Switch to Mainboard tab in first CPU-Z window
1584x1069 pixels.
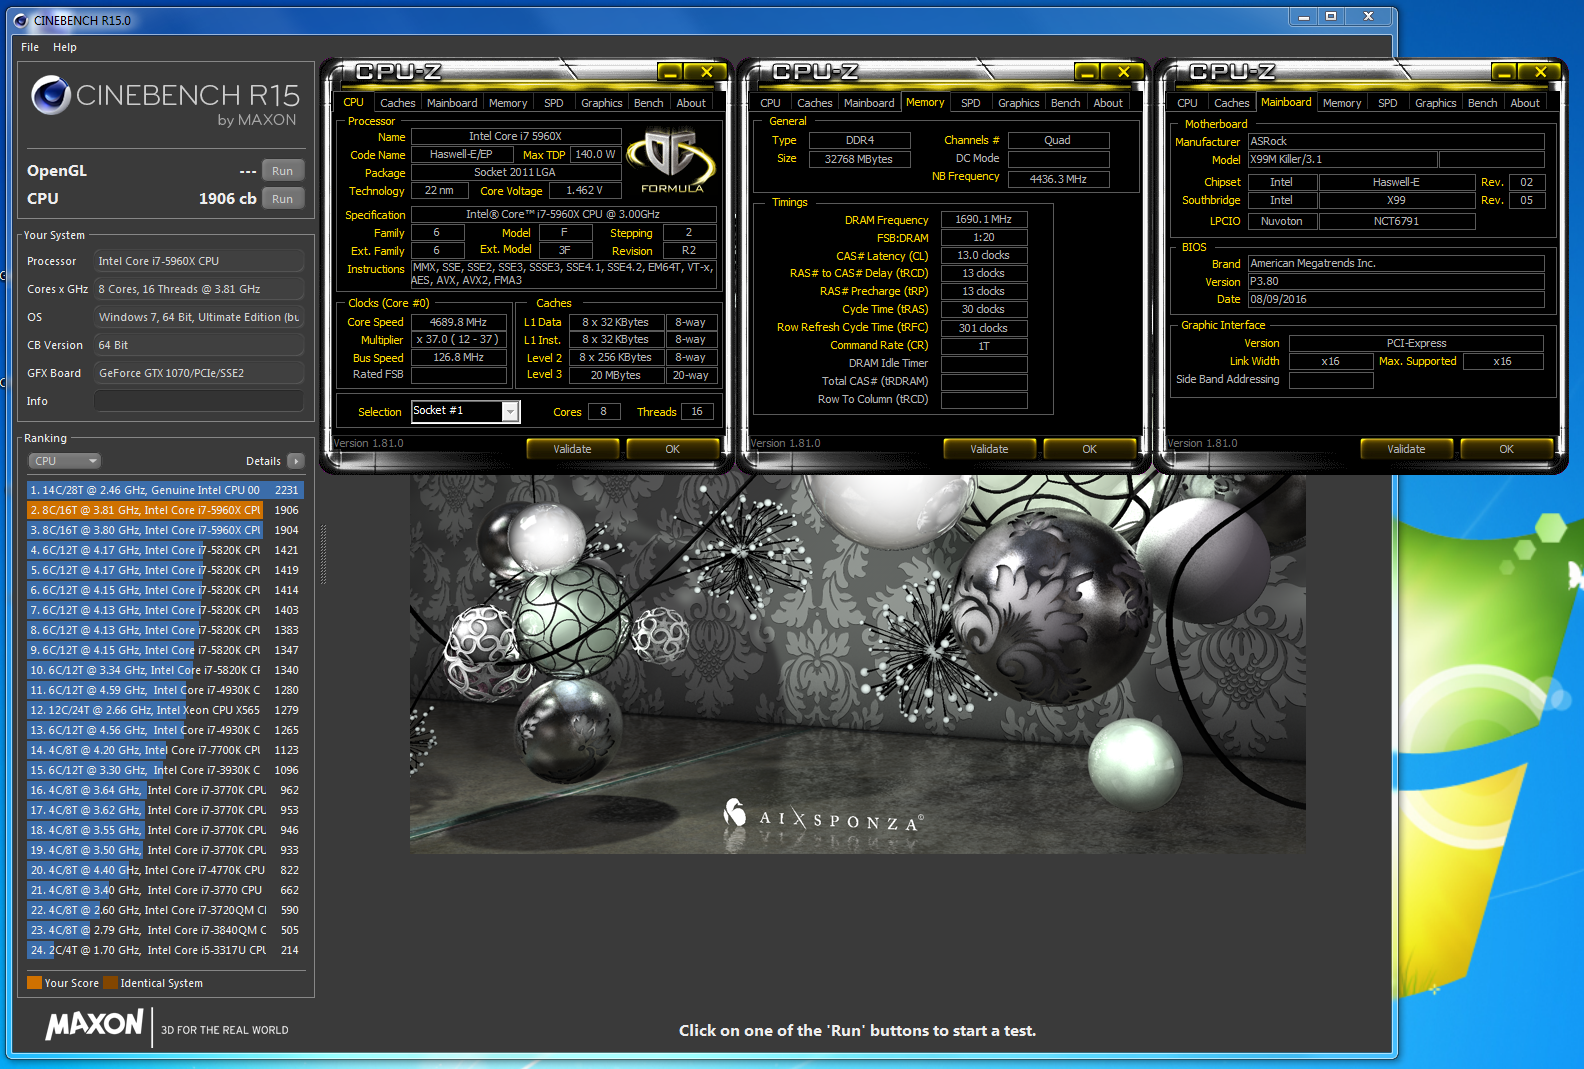[452, 103]
